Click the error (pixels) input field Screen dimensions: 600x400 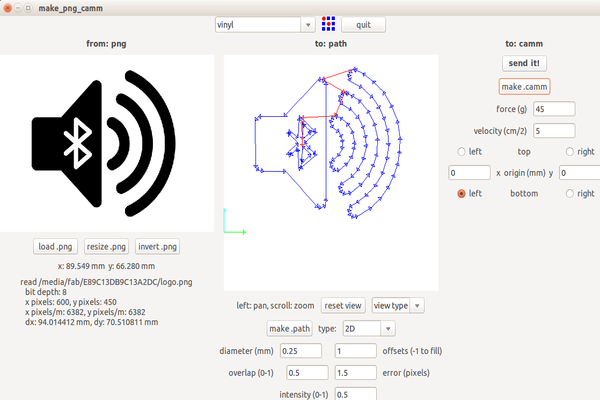tap(355, 373)
